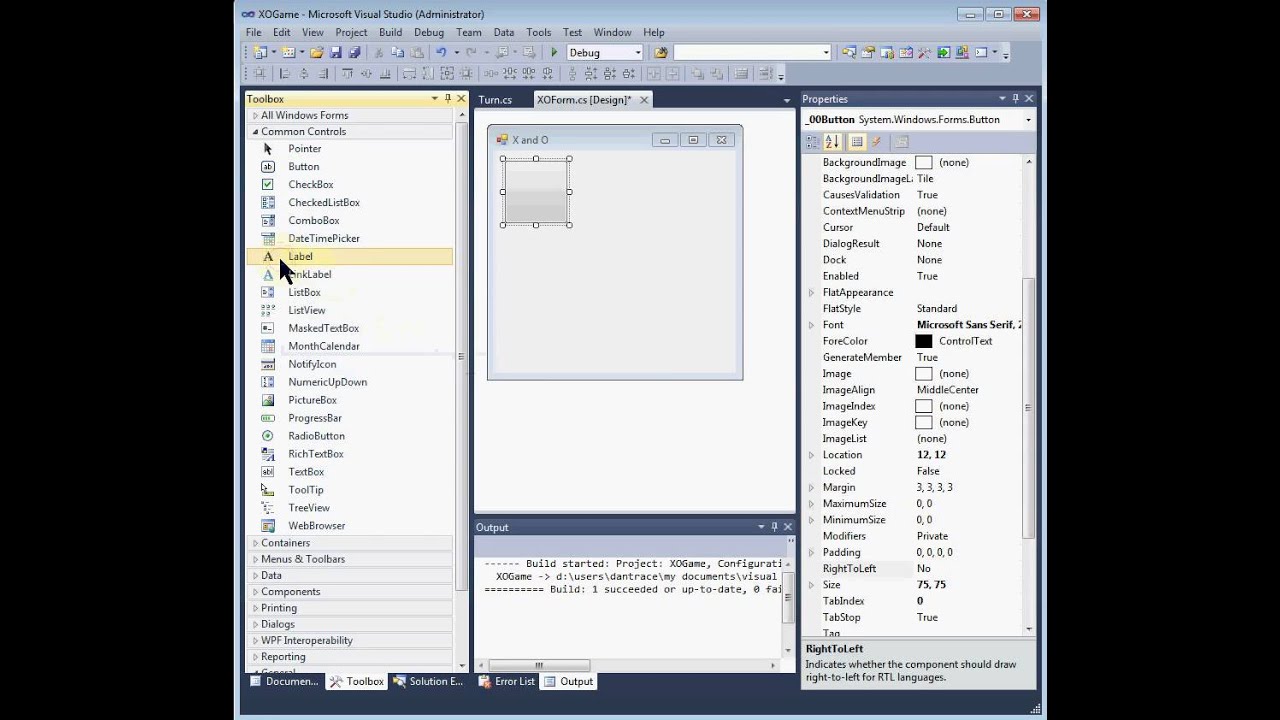This screenshot has width=1280, height=720.
Task: Expand the Containers toolbox group
Action: 255,543
